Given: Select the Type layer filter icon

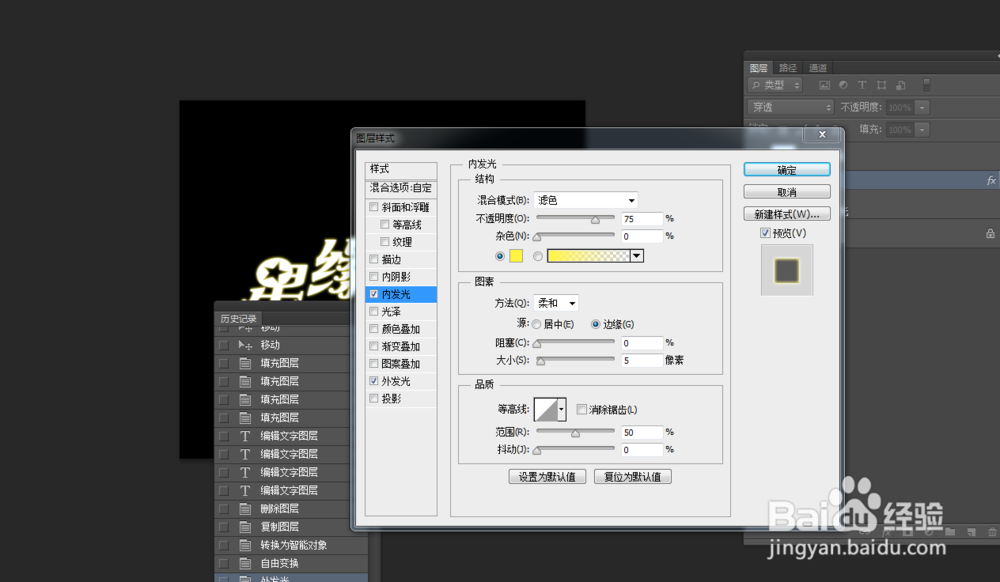Looking at the screenshot, I should click(862, 85).
